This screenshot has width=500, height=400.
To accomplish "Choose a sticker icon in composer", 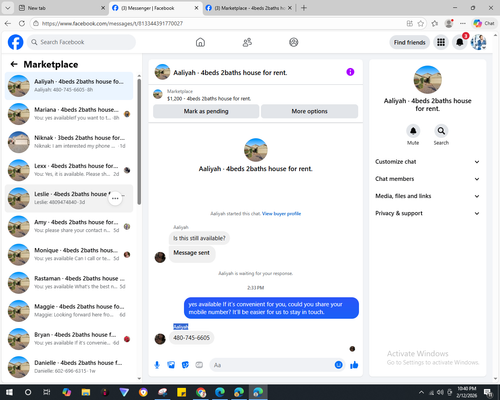I will point(185,365).
